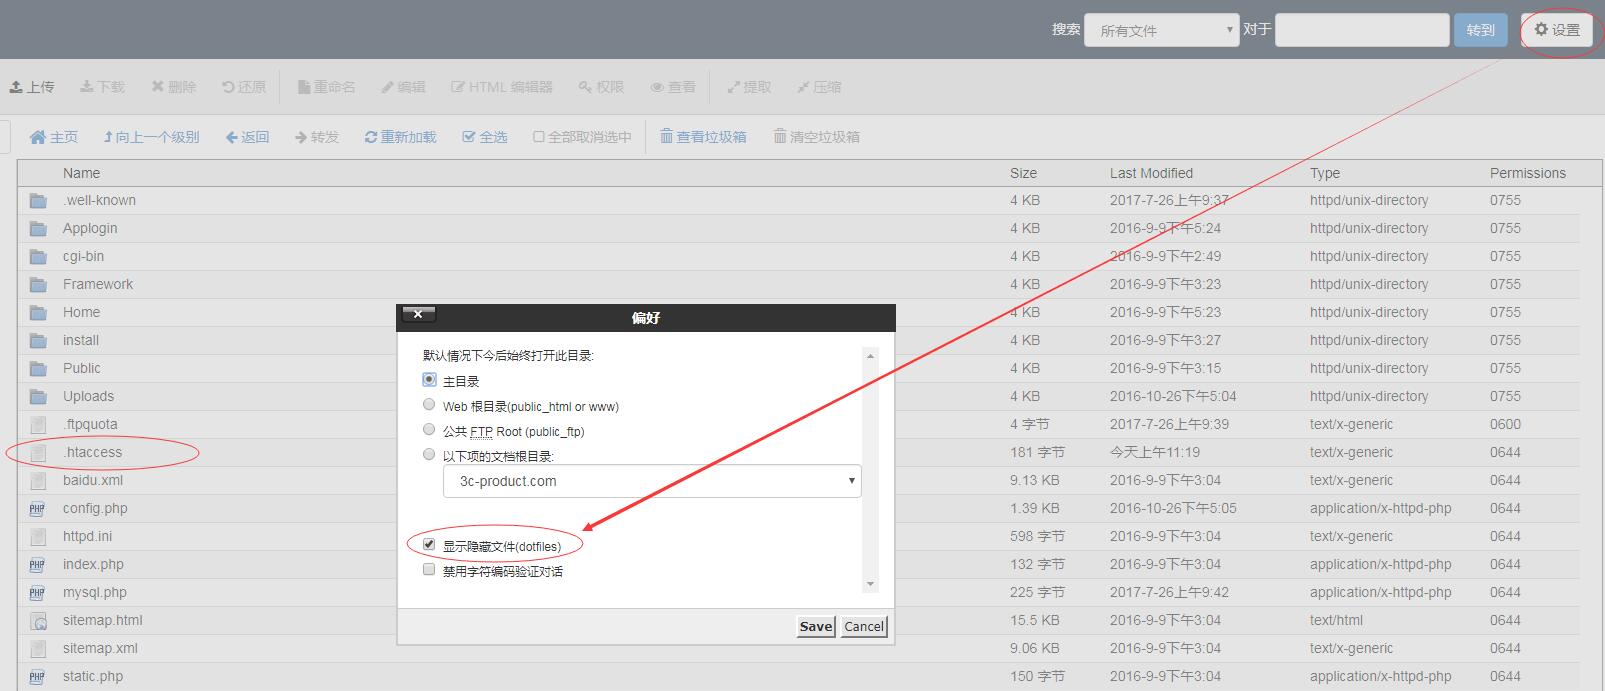Open the 3c-product.com document root dropdown

pos(651,481)
